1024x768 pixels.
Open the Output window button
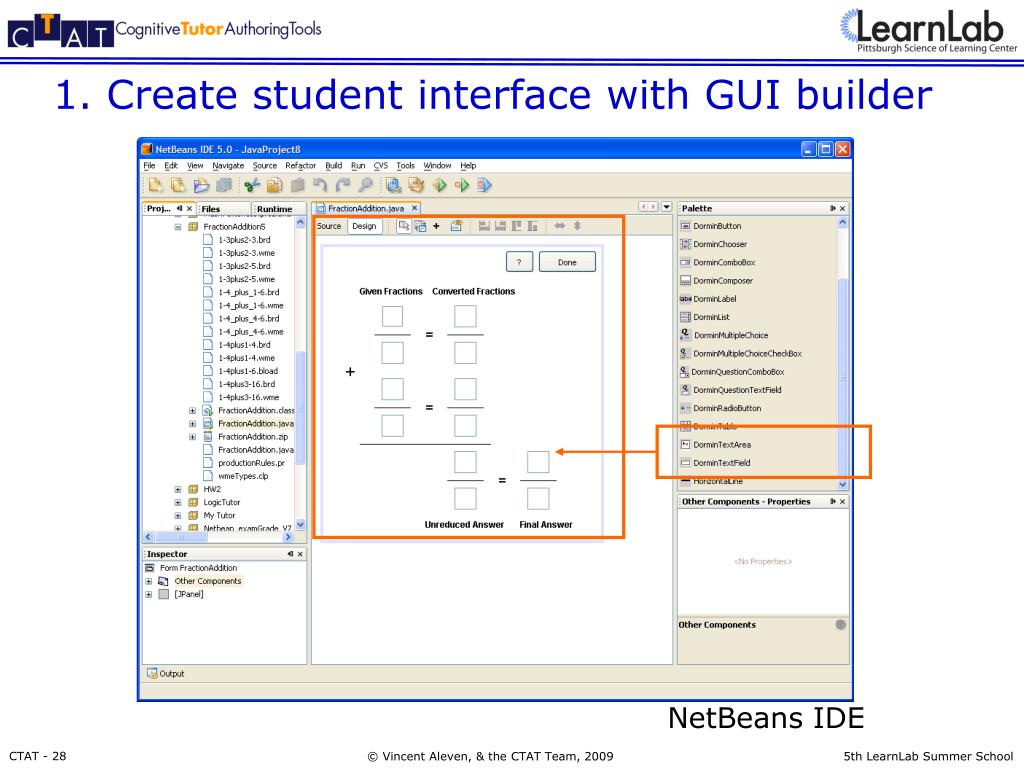tap(166, 673)
